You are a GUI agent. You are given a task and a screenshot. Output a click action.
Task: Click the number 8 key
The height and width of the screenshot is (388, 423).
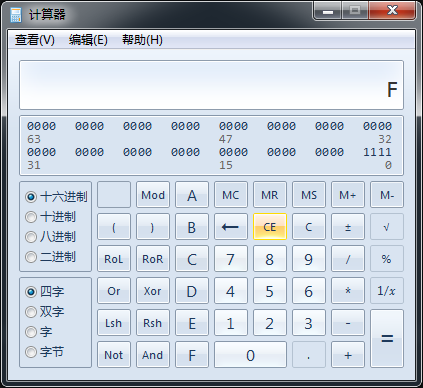tap(270, 259)
